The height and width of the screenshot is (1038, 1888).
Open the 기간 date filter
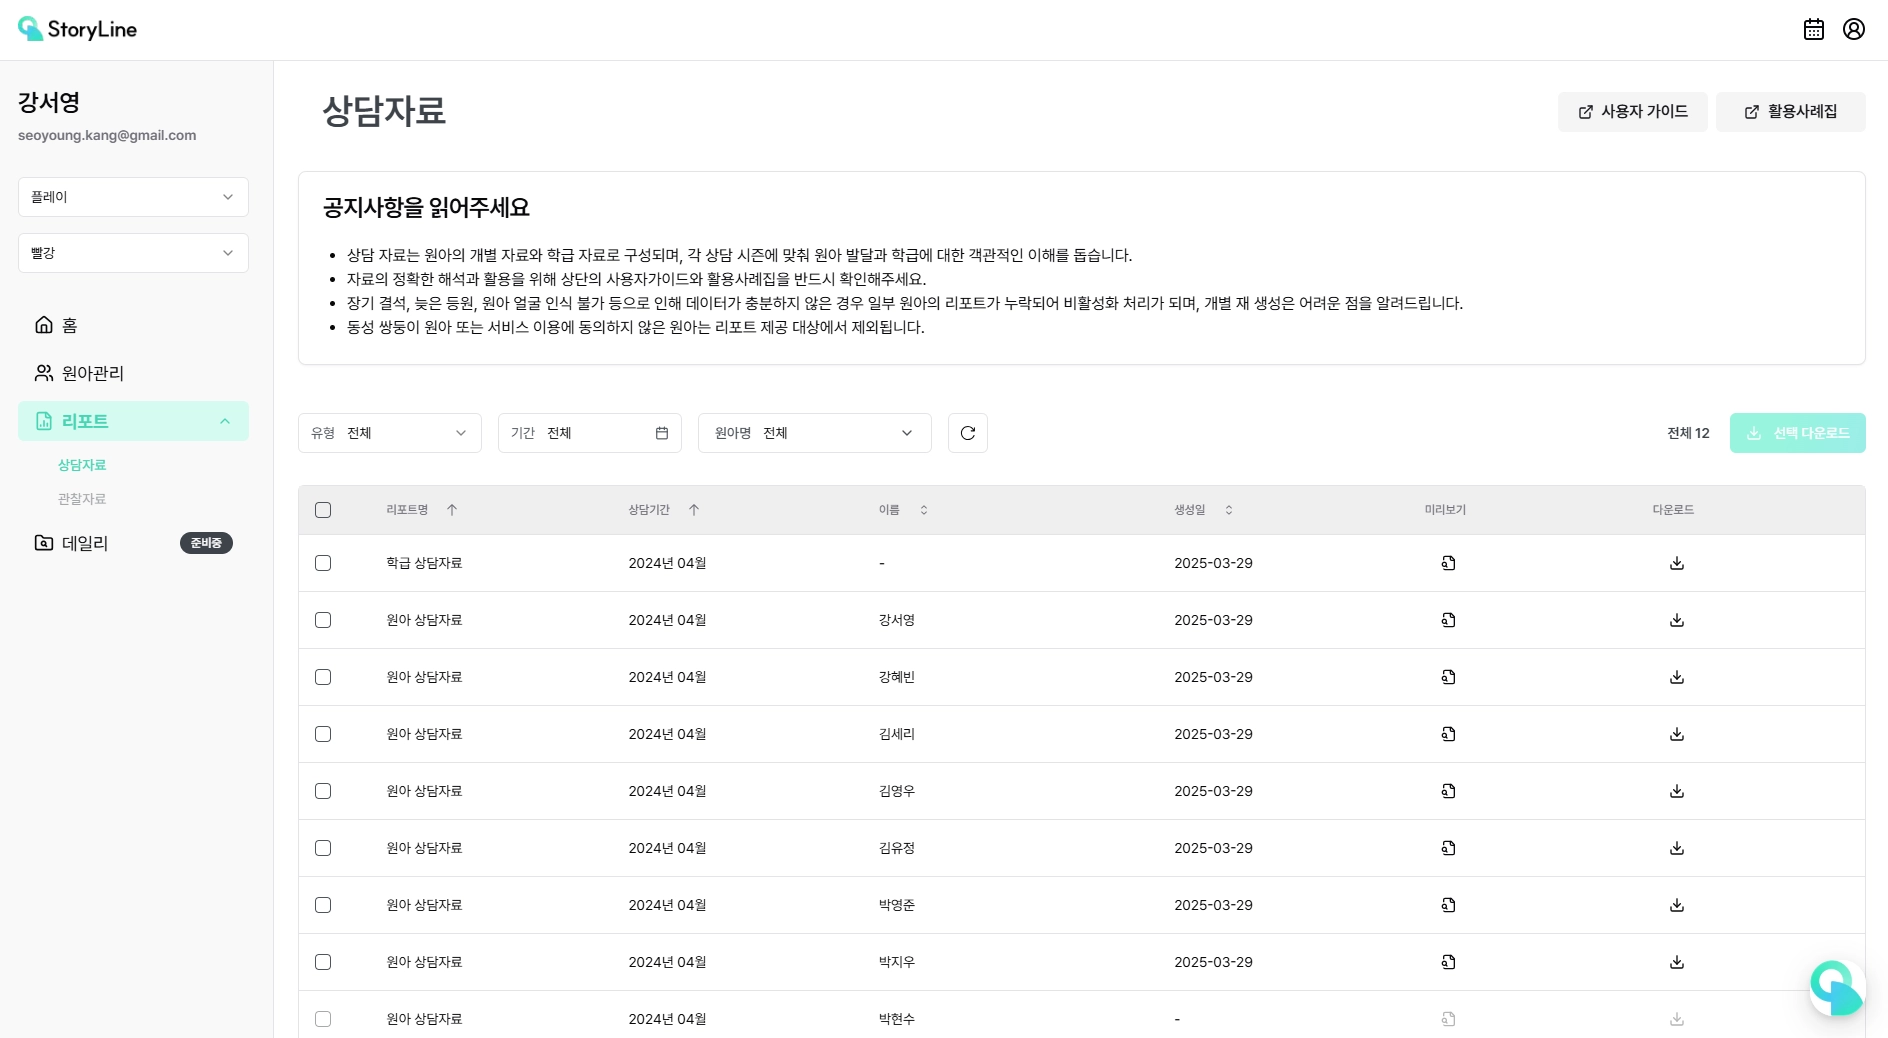pyautogui.click(x=590, y=433)
